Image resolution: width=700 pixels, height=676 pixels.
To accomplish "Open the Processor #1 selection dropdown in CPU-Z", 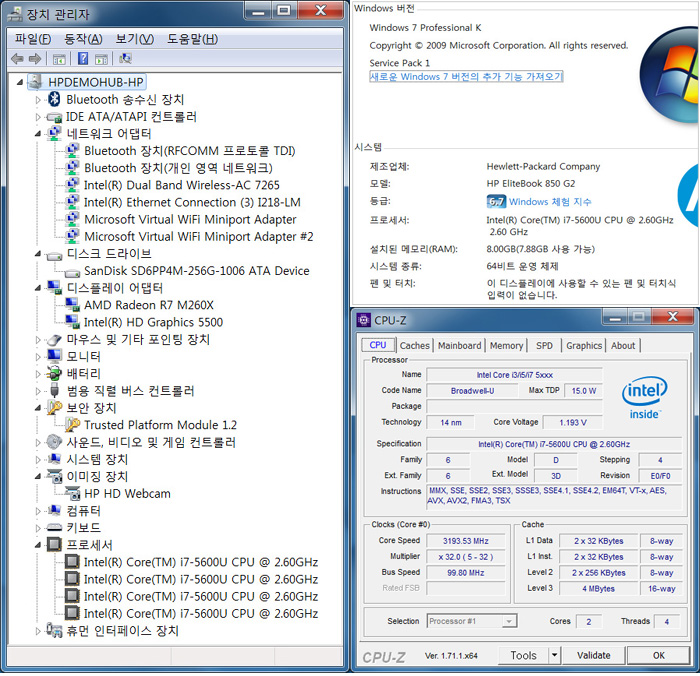I will pyautogui.click(x=508, y=621).
